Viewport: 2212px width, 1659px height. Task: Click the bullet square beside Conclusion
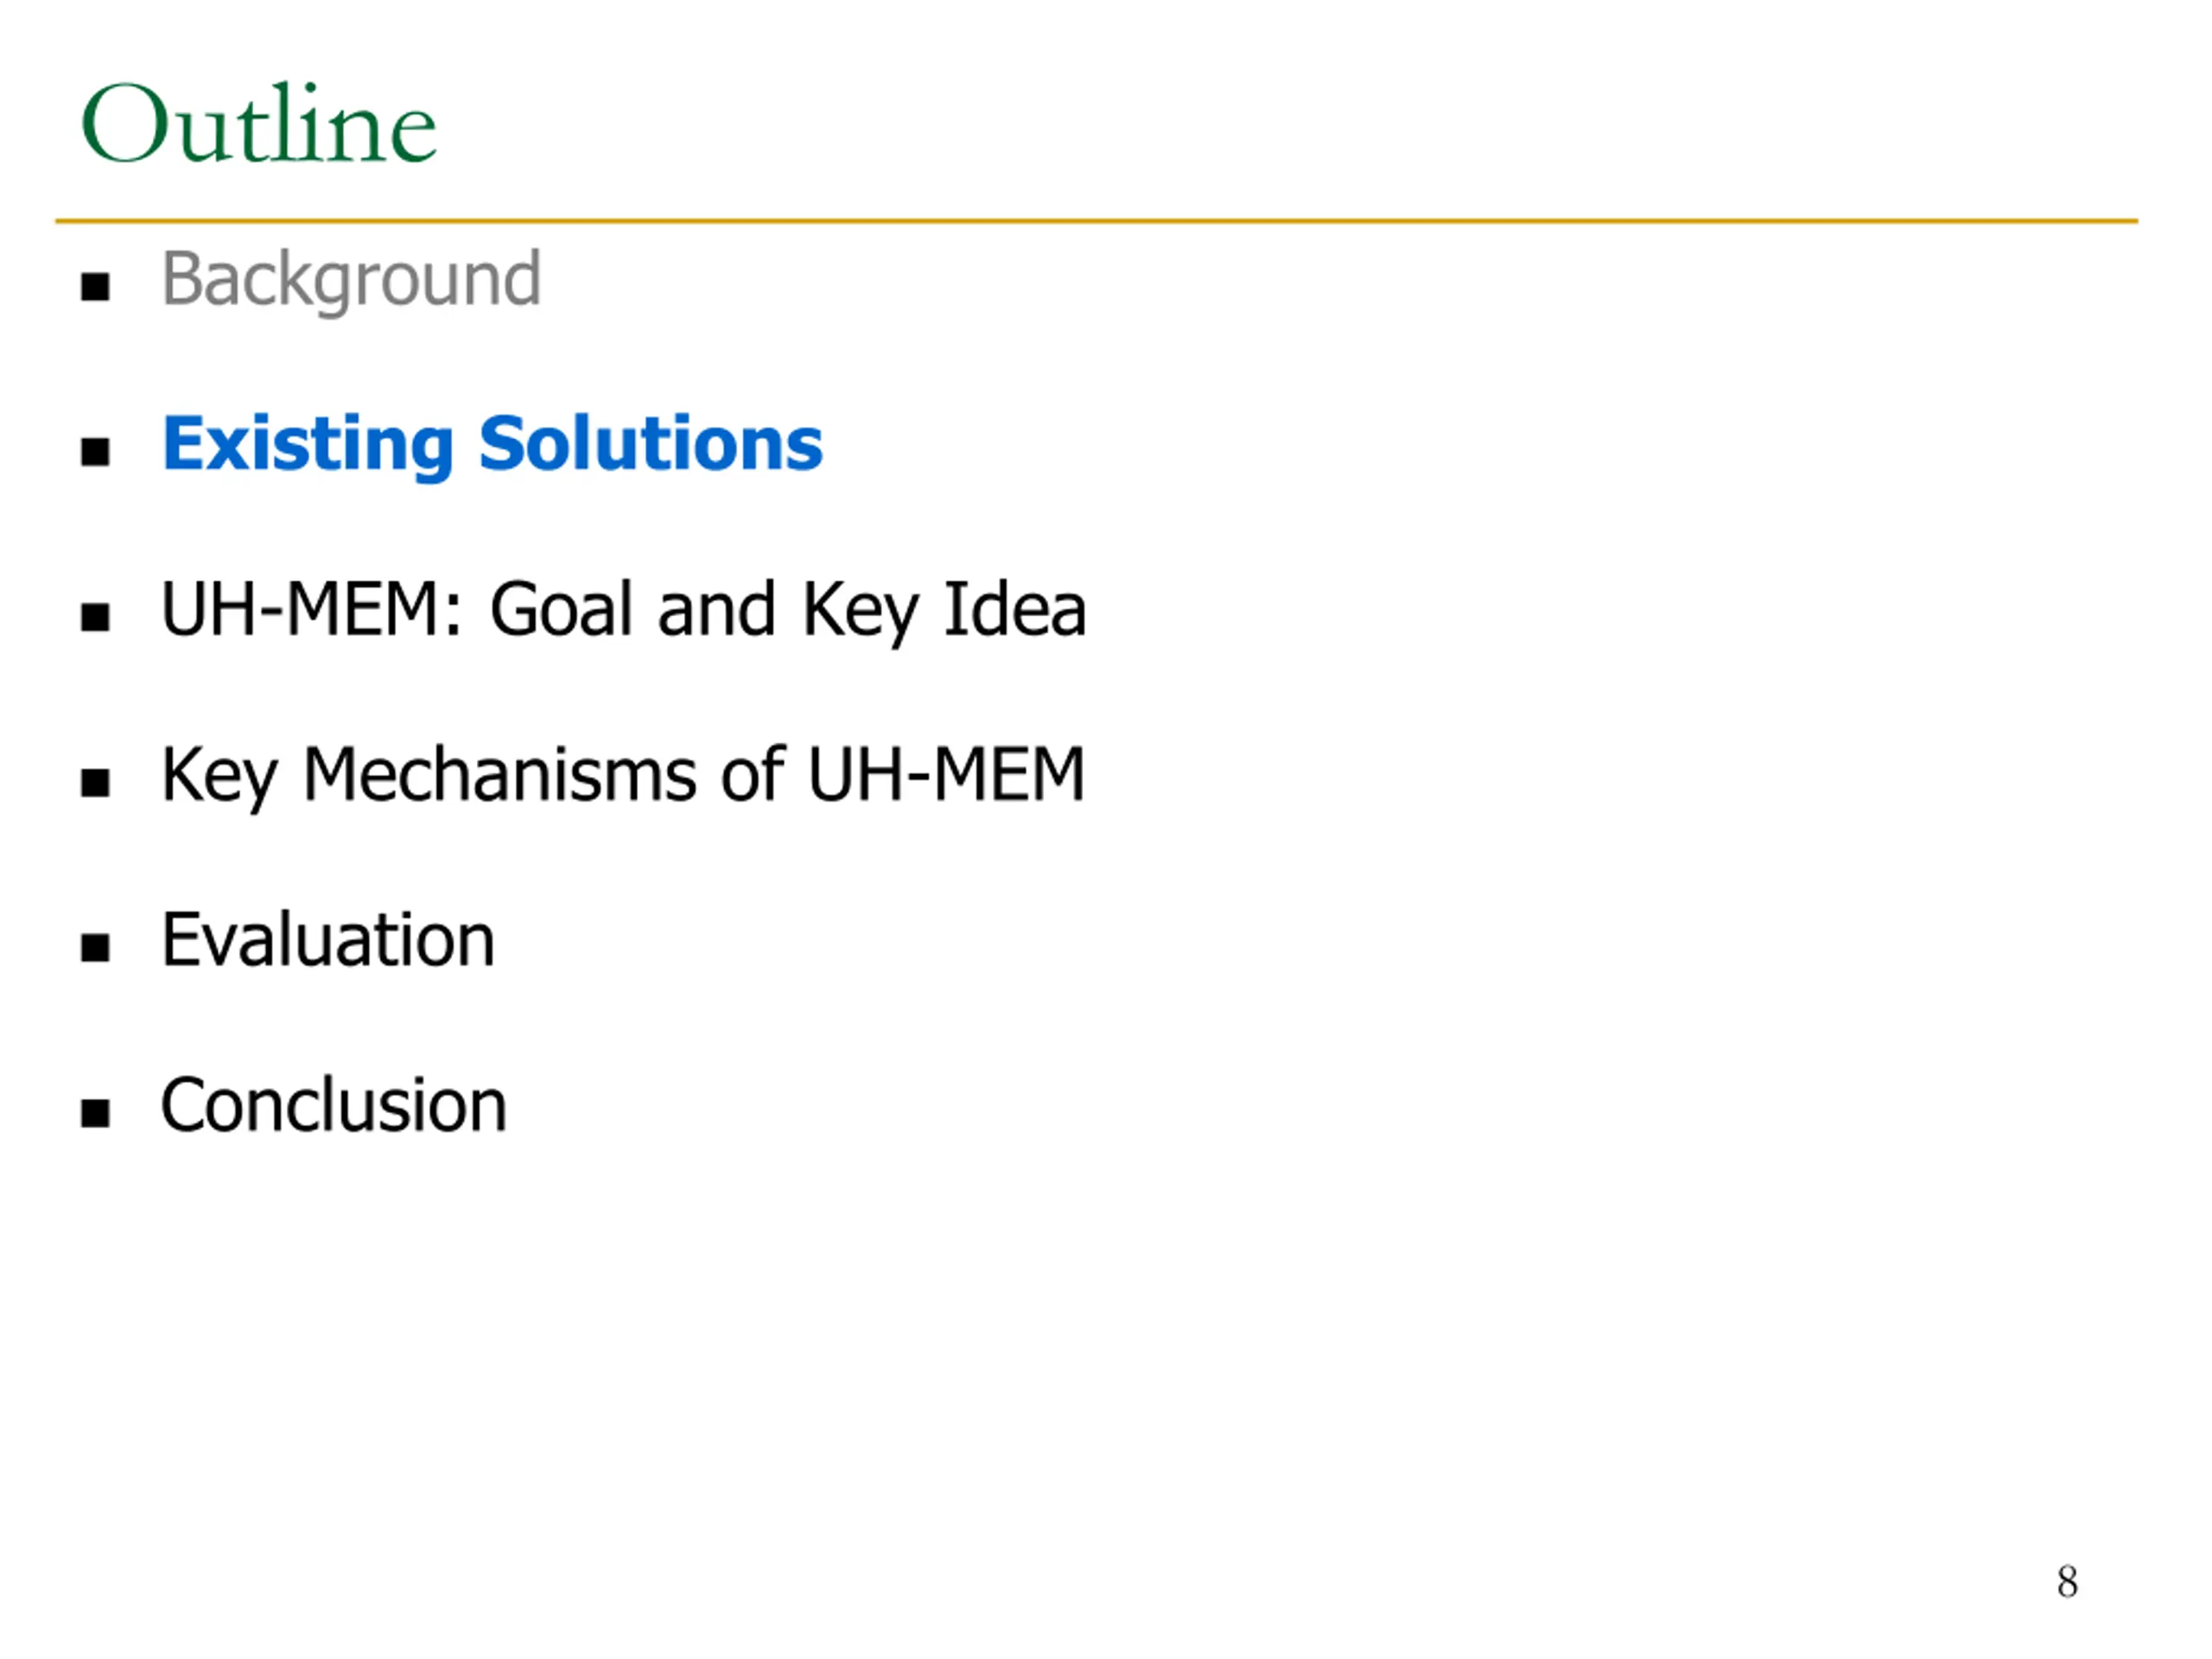coord(95,1113)
